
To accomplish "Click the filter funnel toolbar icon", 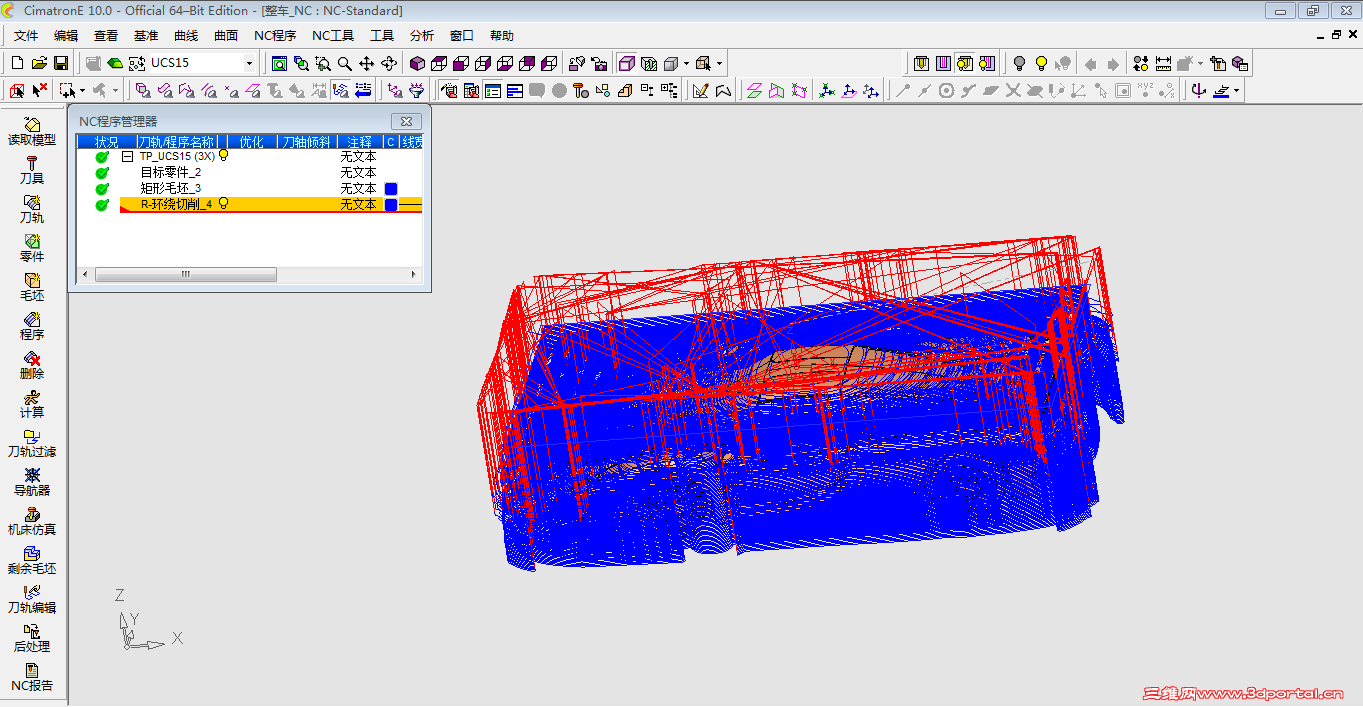I will coord(417,90).
